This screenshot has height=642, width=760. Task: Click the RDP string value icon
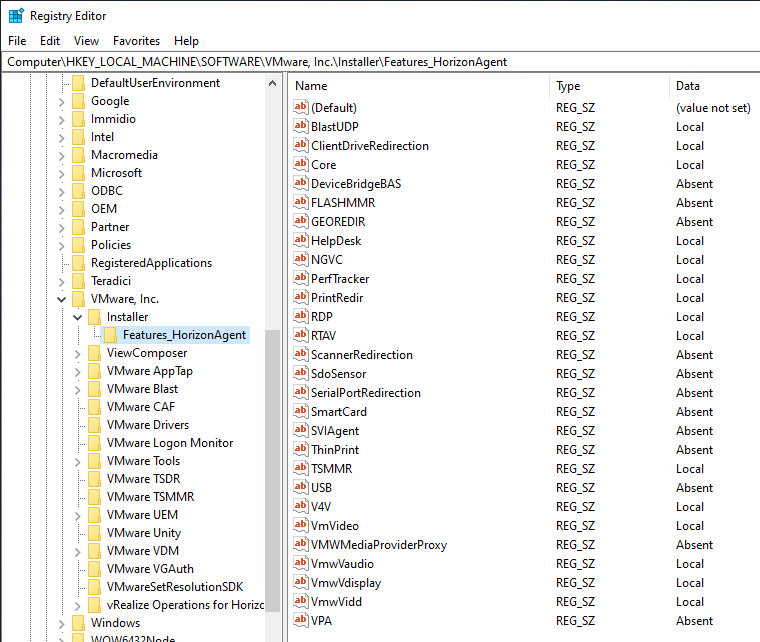tap(301, 316)
